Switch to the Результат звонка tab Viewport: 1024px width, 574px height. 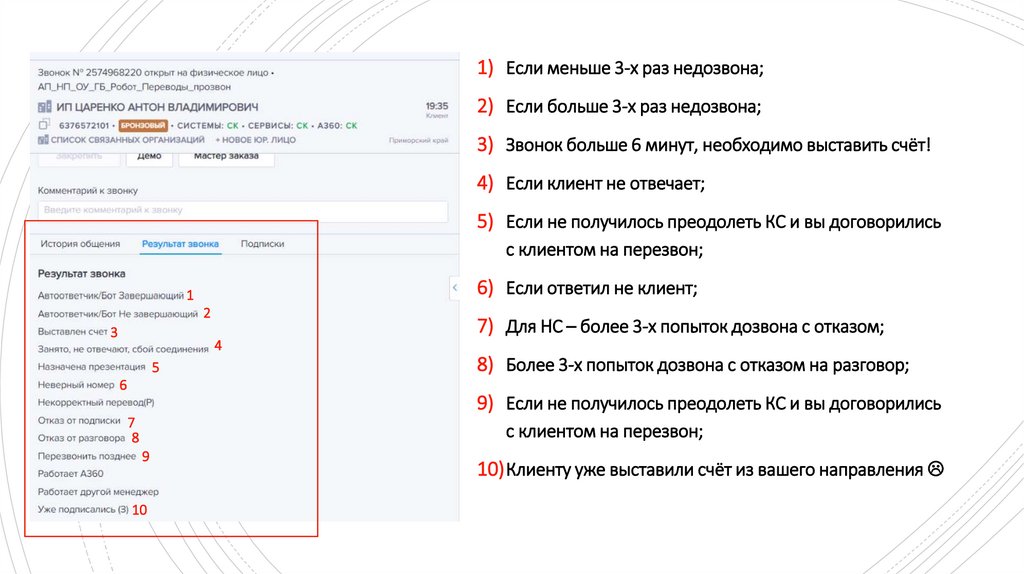tap(180, 244)
